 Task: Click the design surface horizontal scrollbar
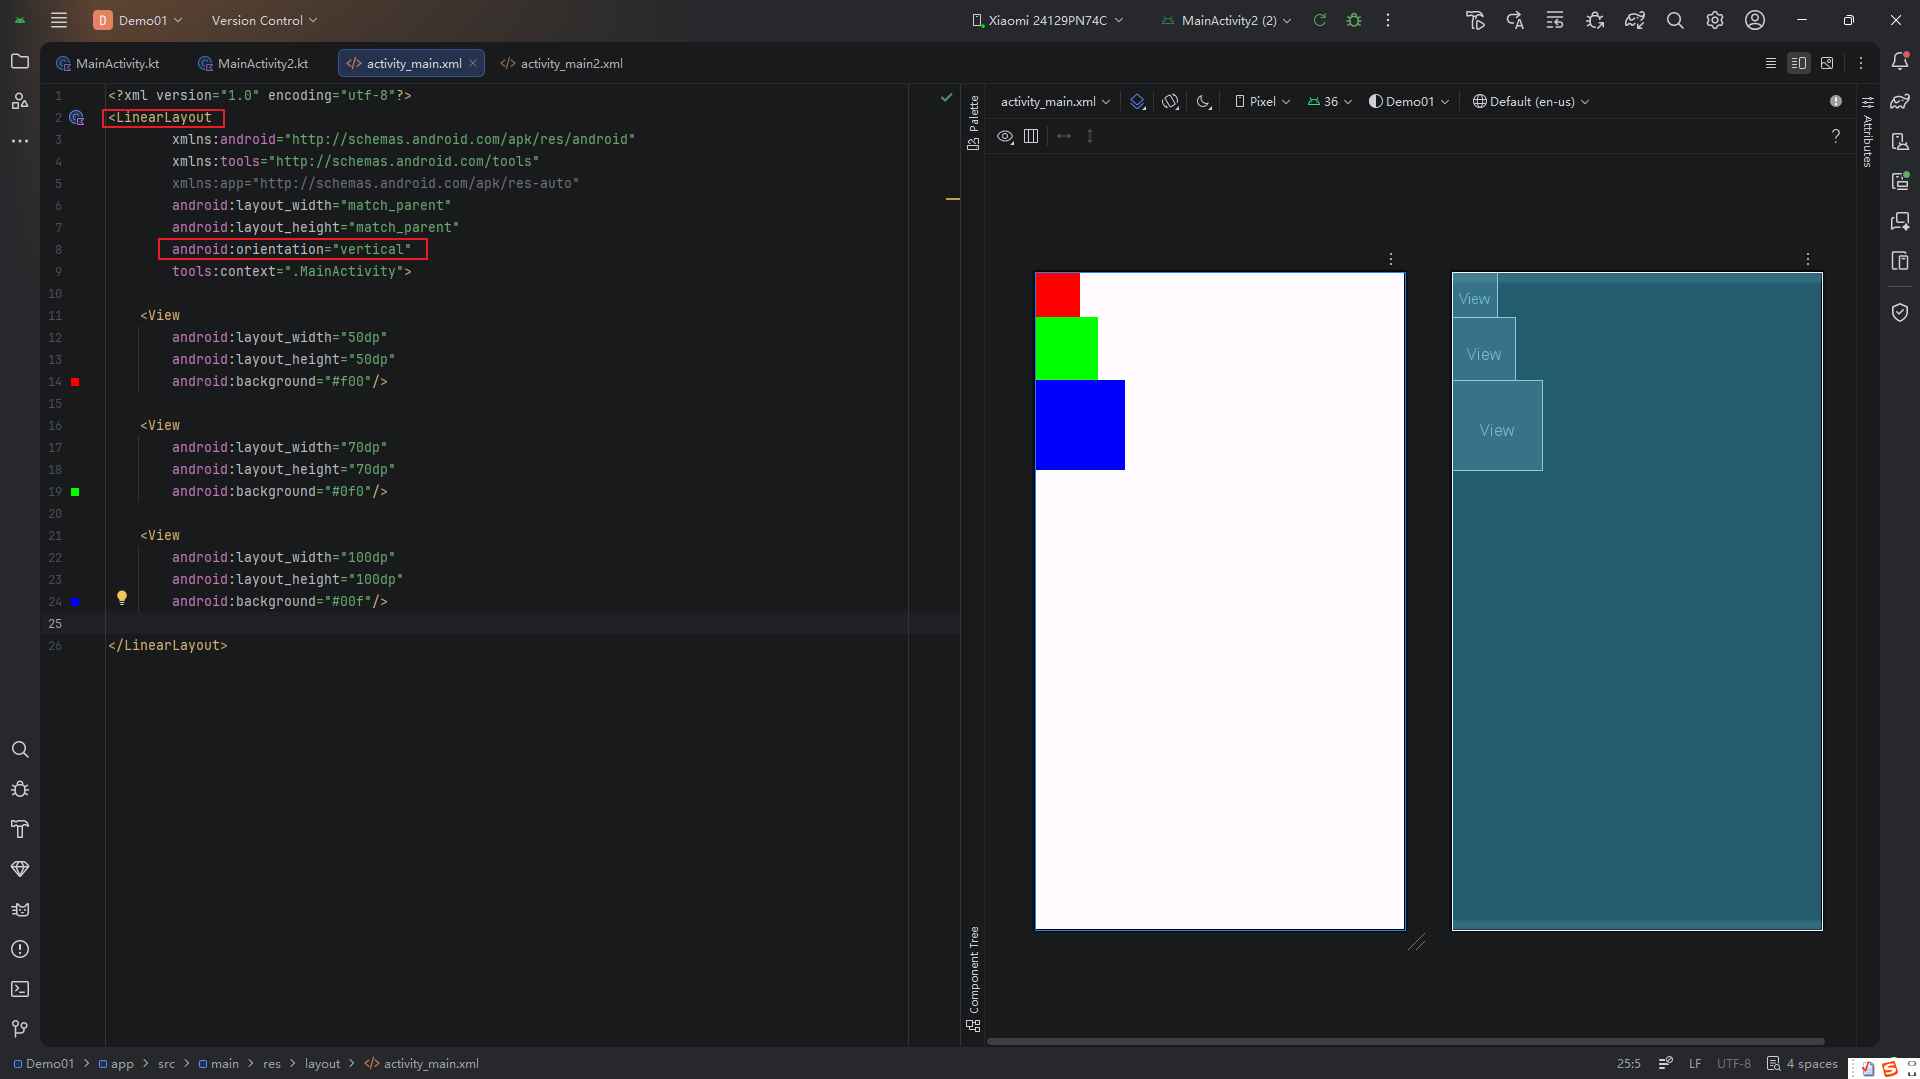pos(1405,1041)
